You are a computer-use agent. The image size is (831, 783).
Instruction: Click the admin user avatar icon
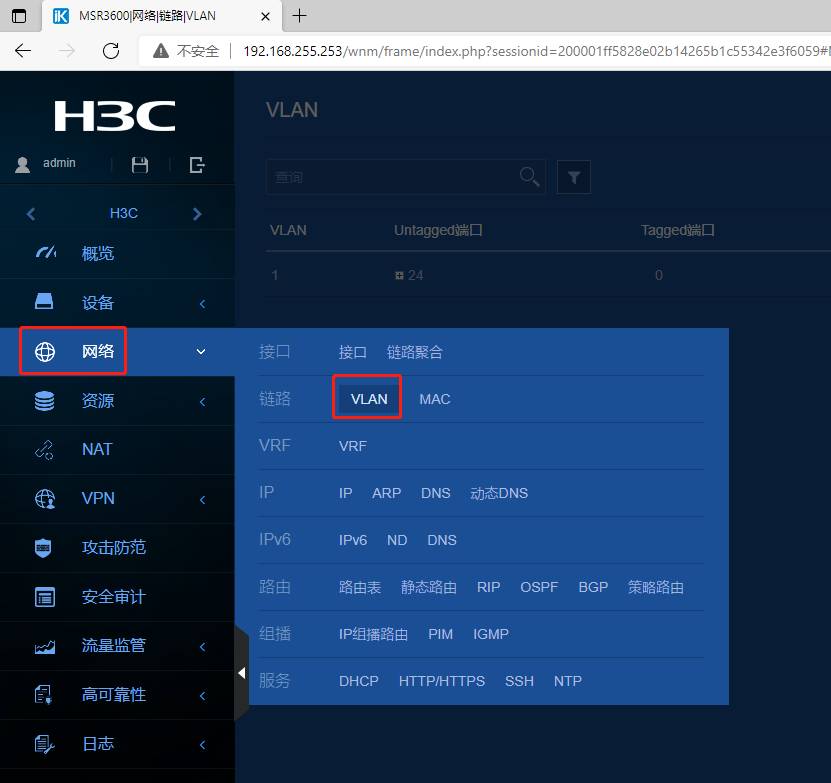click(x=22, y=165)
